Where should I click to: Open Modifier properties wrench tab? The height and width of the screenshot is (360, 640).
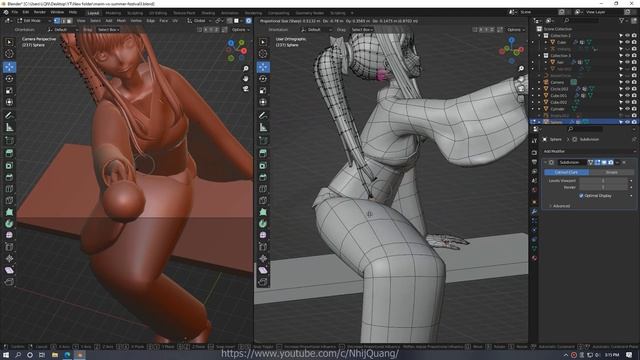pyautogui.click(x=534, y=211)
